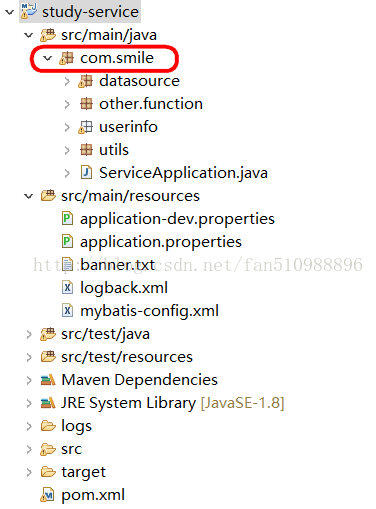The width and height of the screenshot is (376, 509).
Task: Expand the datasource package
Action: pyautogui.click(x=67, y=81)
